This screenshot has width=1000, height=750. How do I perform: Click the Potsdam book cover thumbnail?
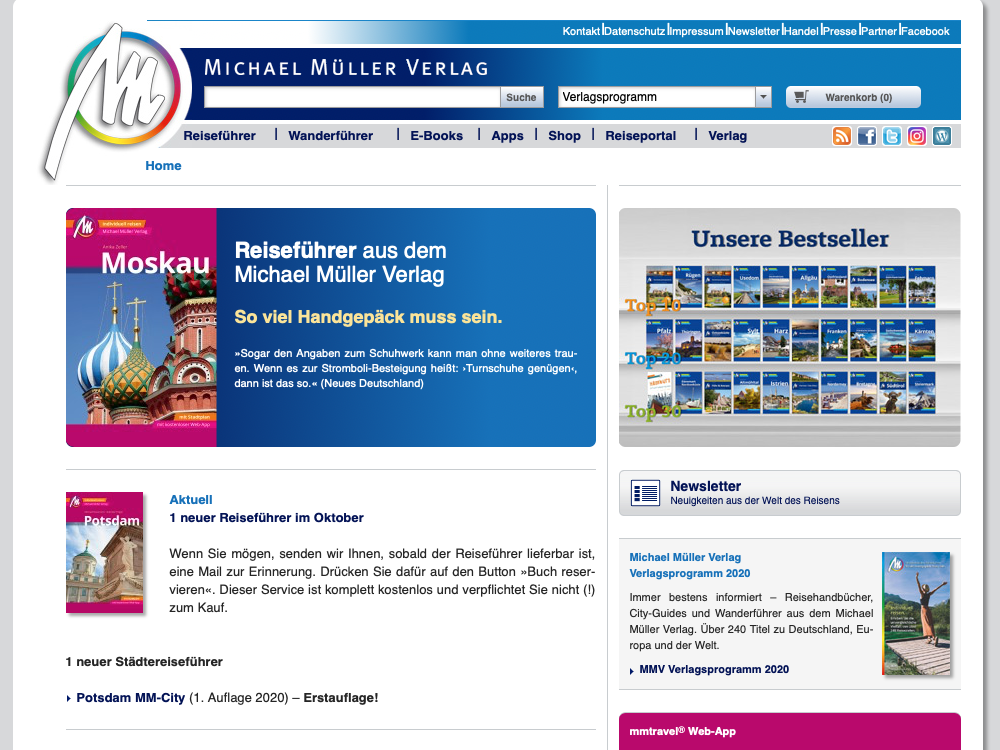[x=105, y=552]
